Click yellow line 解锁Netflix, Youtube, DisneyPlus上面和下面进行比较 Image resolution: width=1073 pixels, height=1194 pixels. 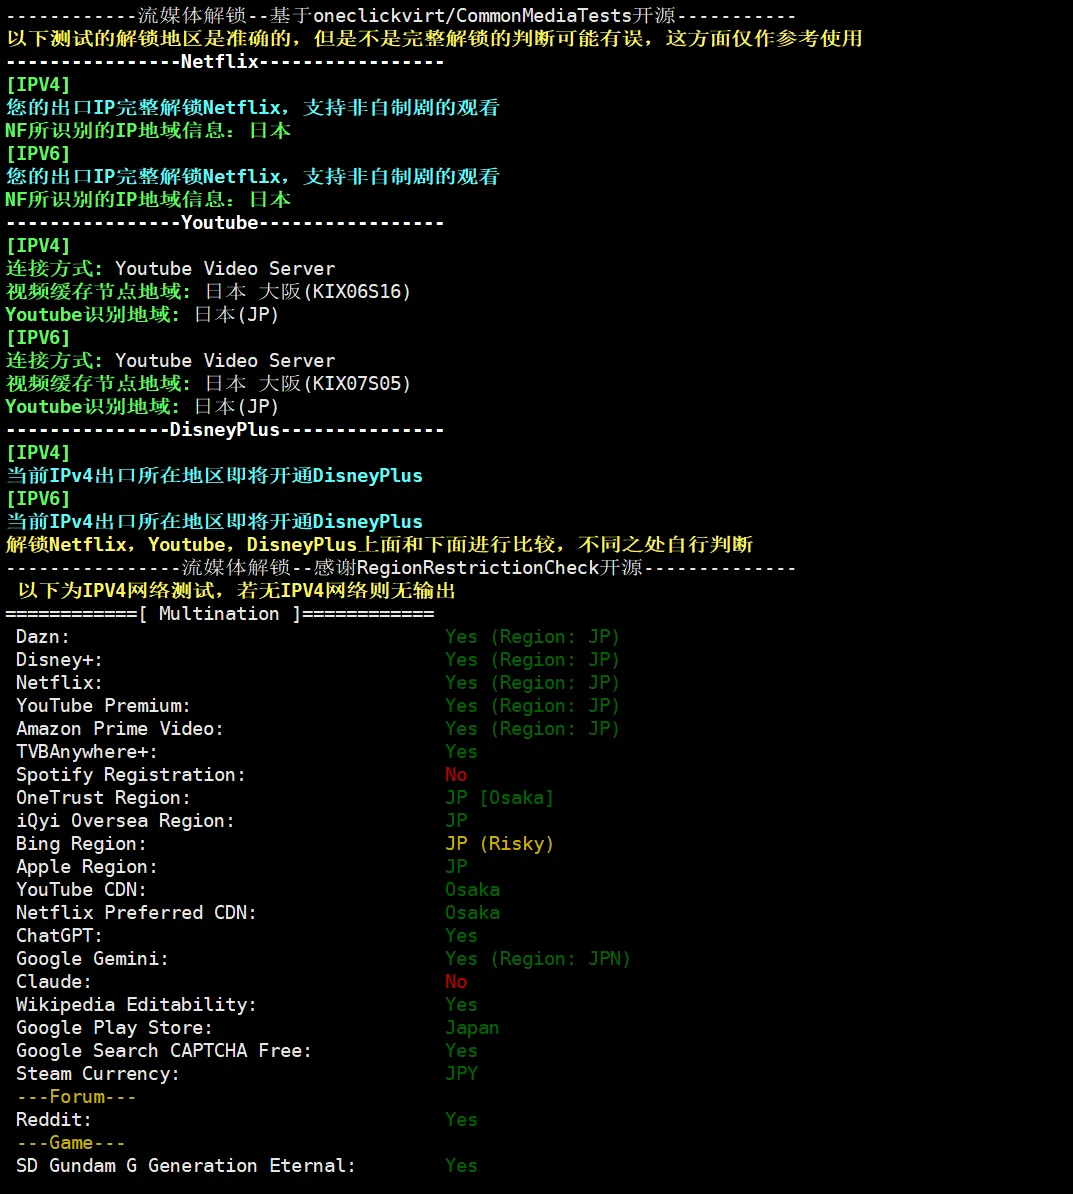379,544
